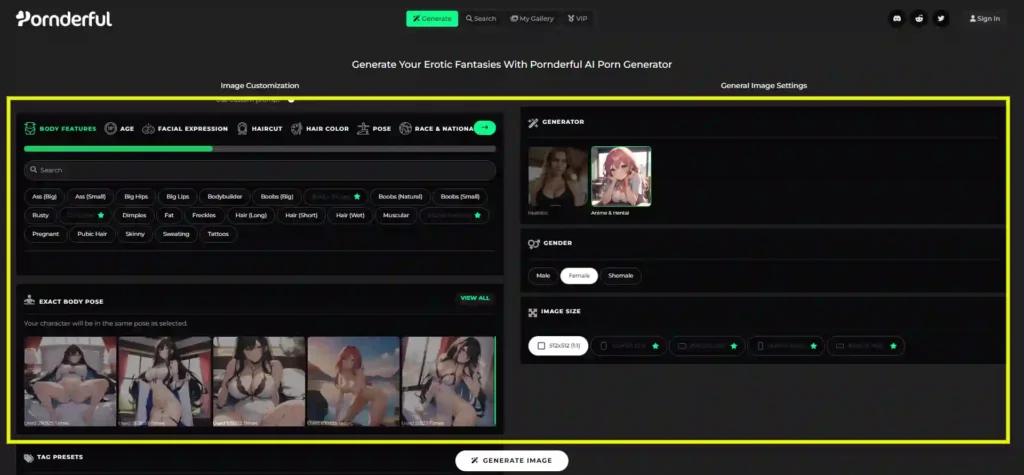Toggle the Big Lips tag
The height and width of the screenshot is (475, 1024).
tap(177, 196)
